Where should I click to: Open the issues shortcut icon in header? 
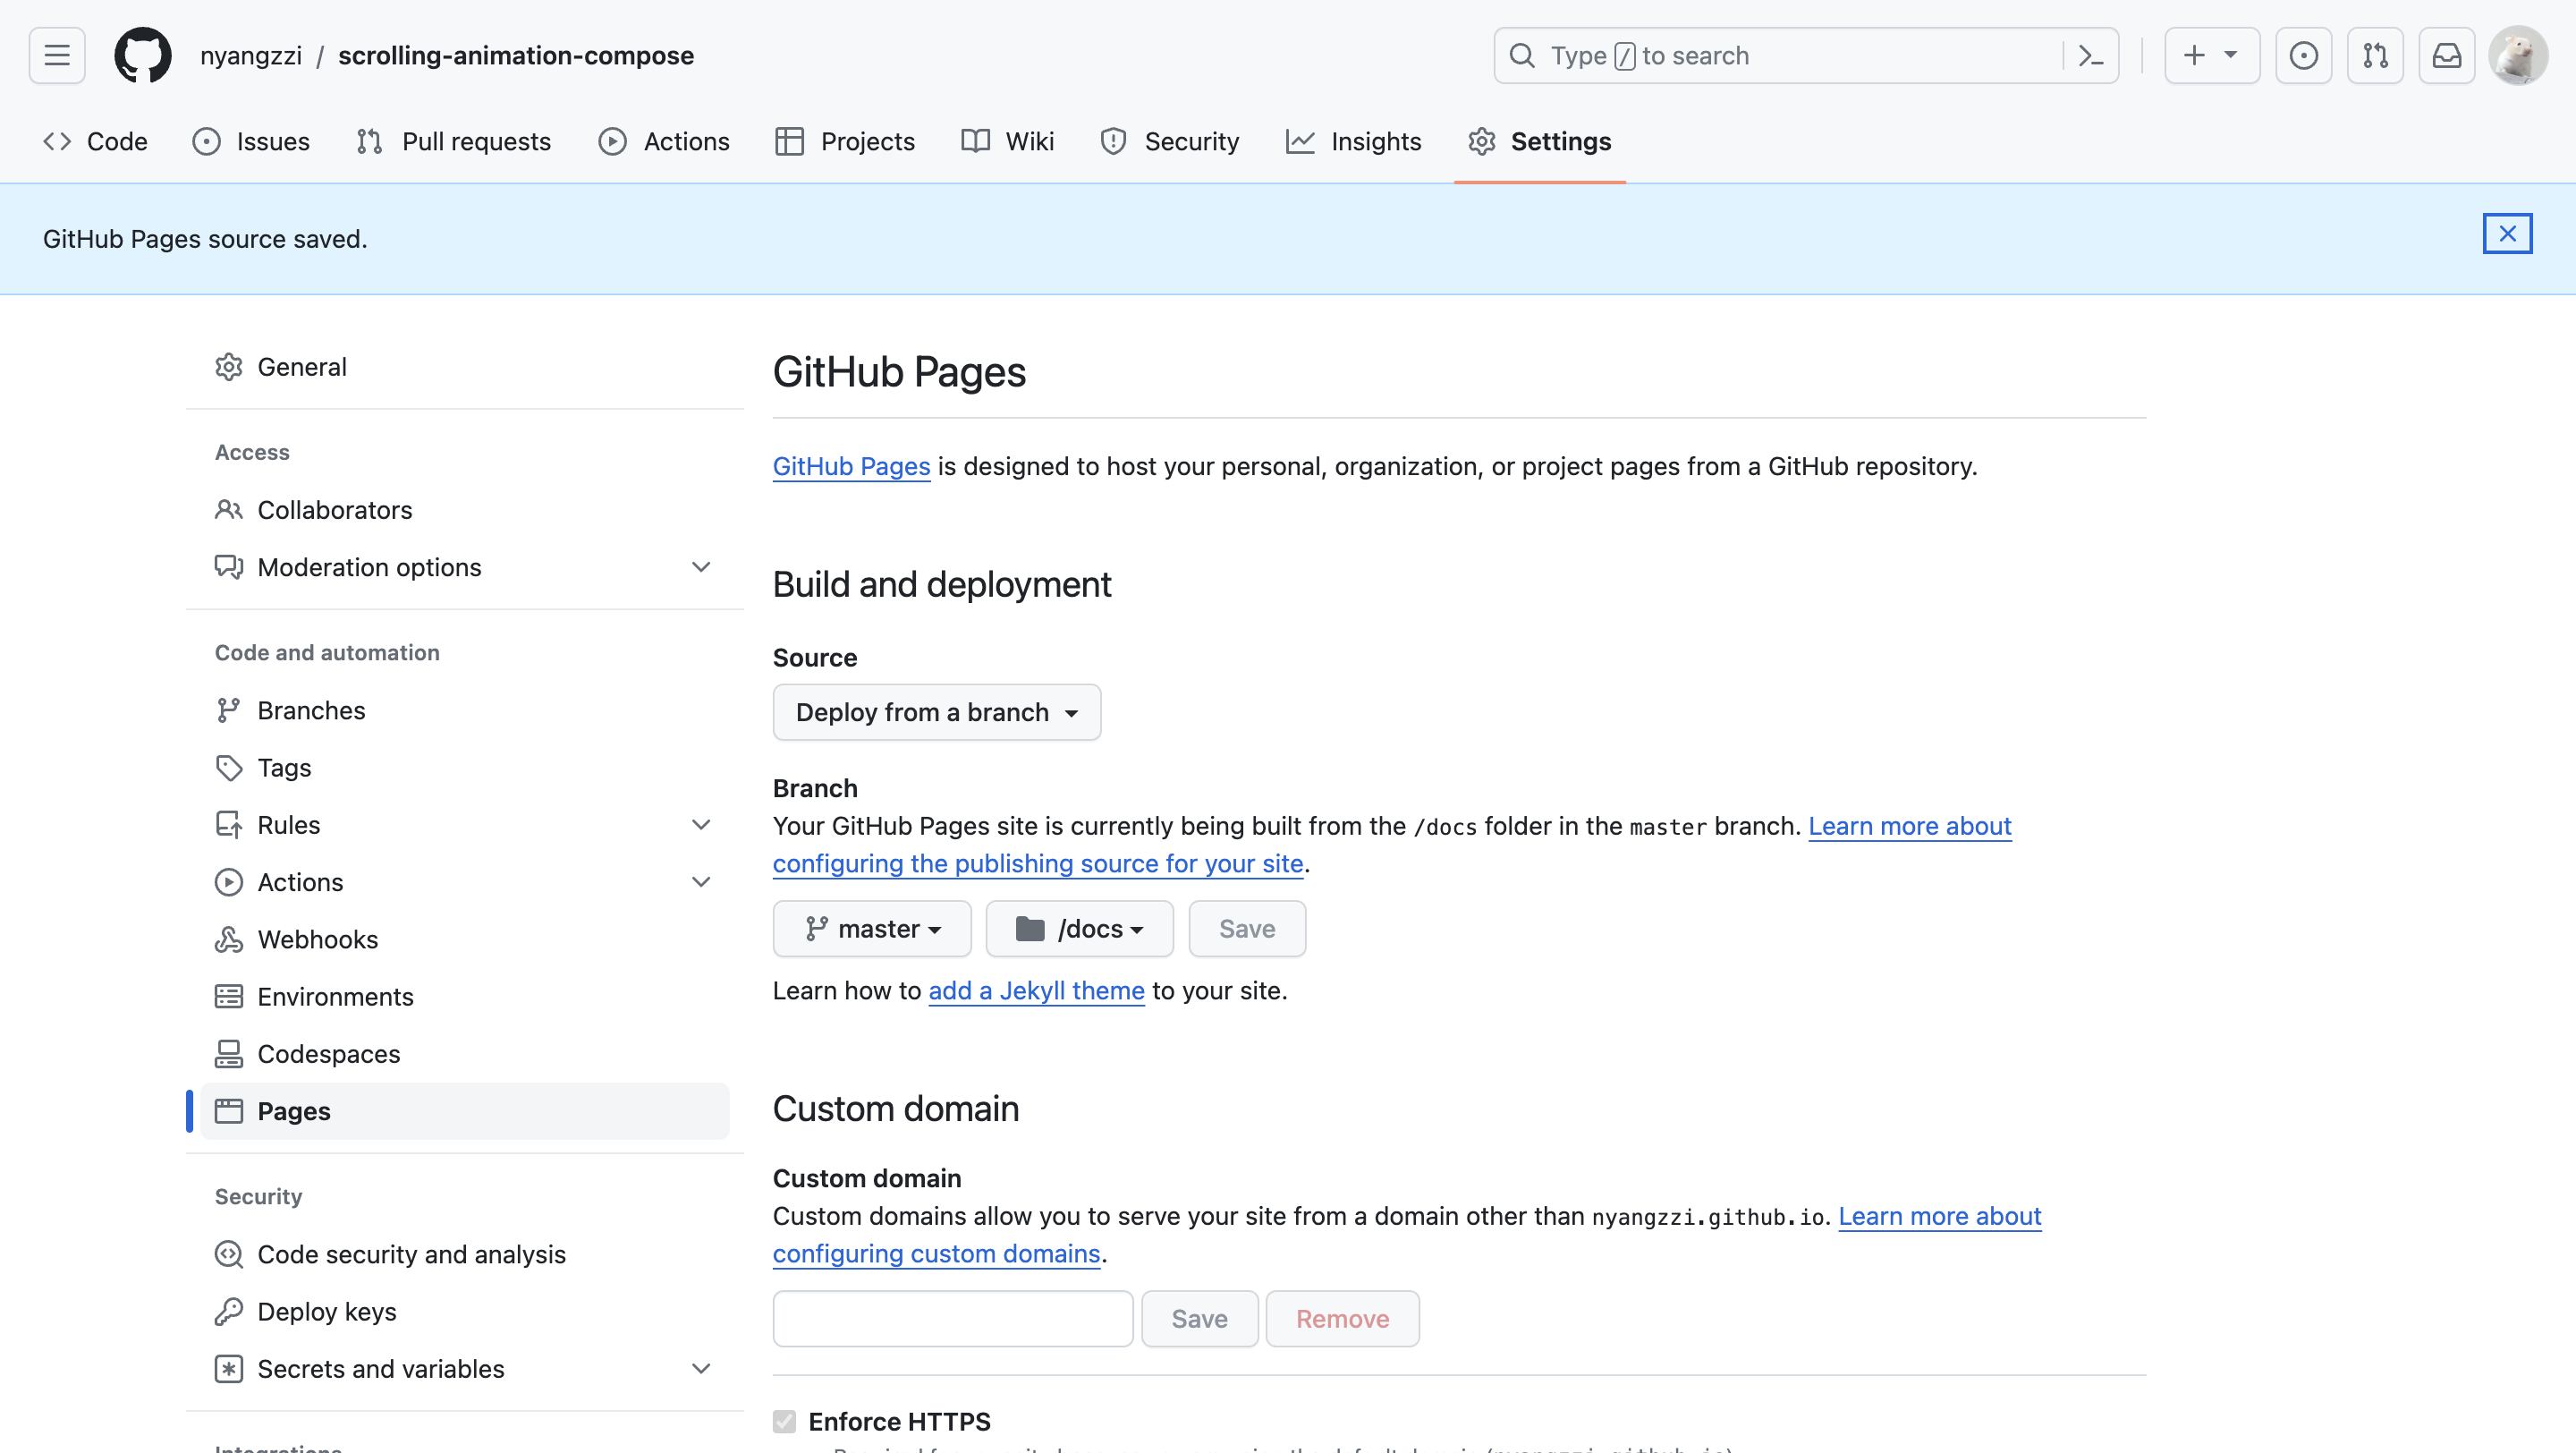2303,55
